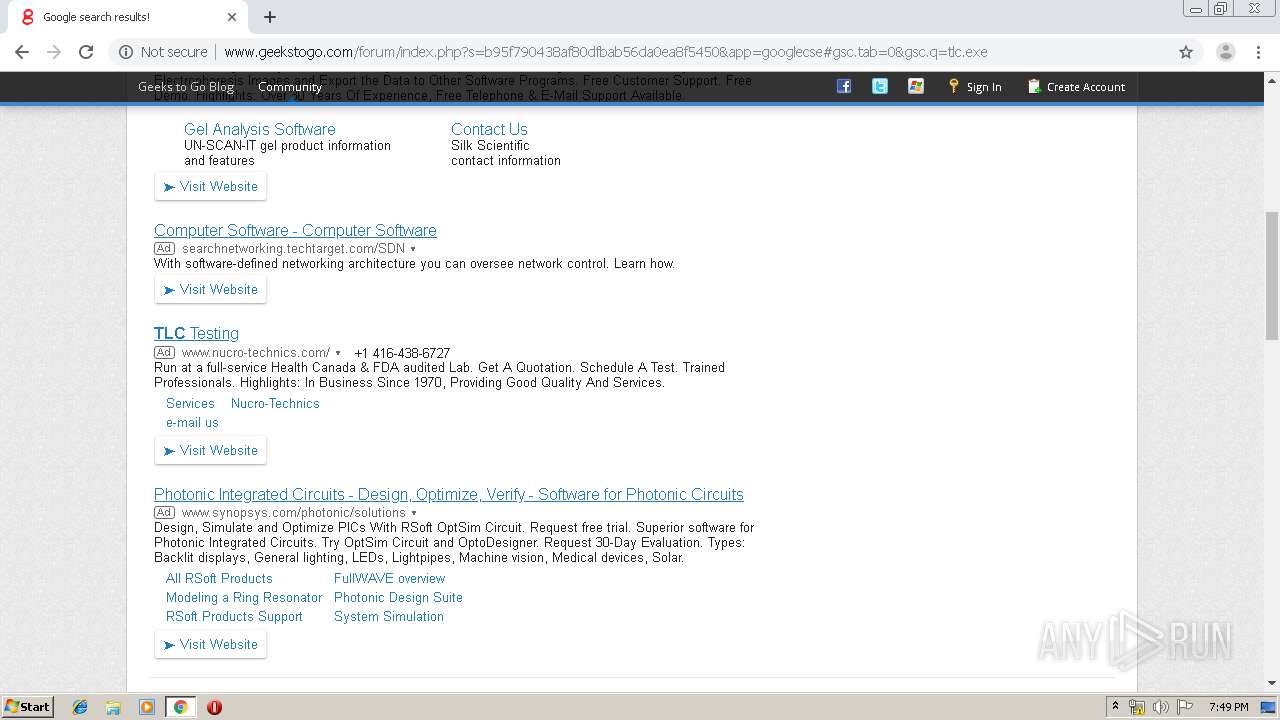Open Geeks to Go Blog menu item
Viewport: 1280px width, 720px height.
[186, 87]
